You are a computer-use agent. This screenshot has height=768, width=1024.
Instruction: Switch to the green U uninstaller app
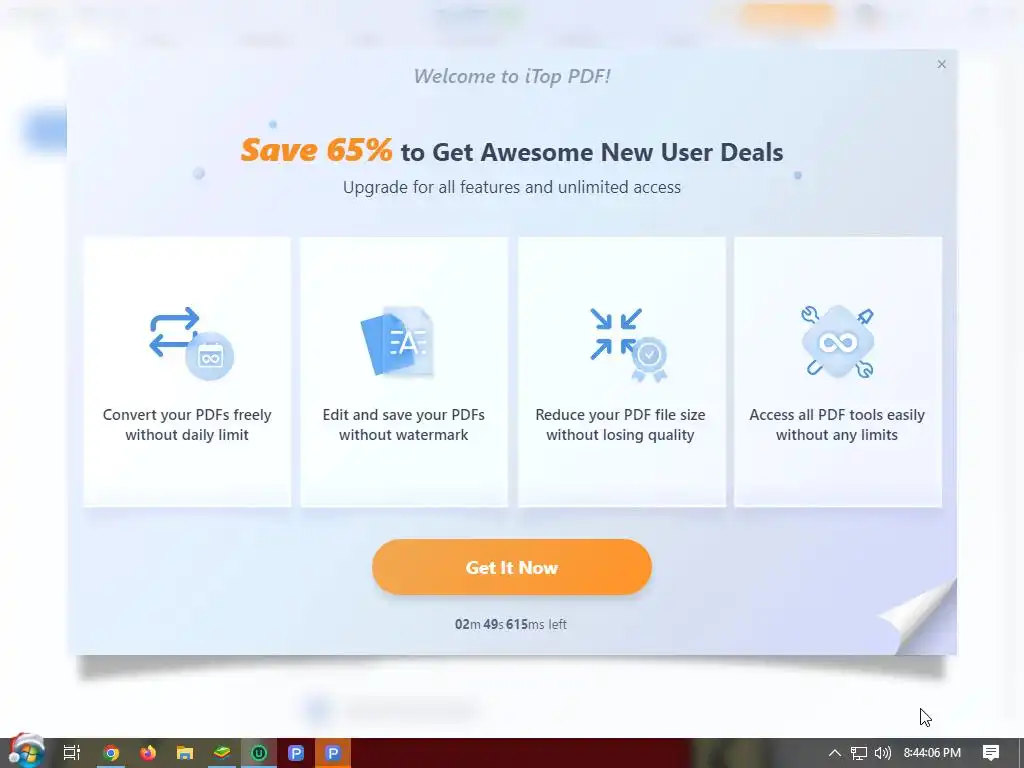pyautogui.click(x=259, y=753)
